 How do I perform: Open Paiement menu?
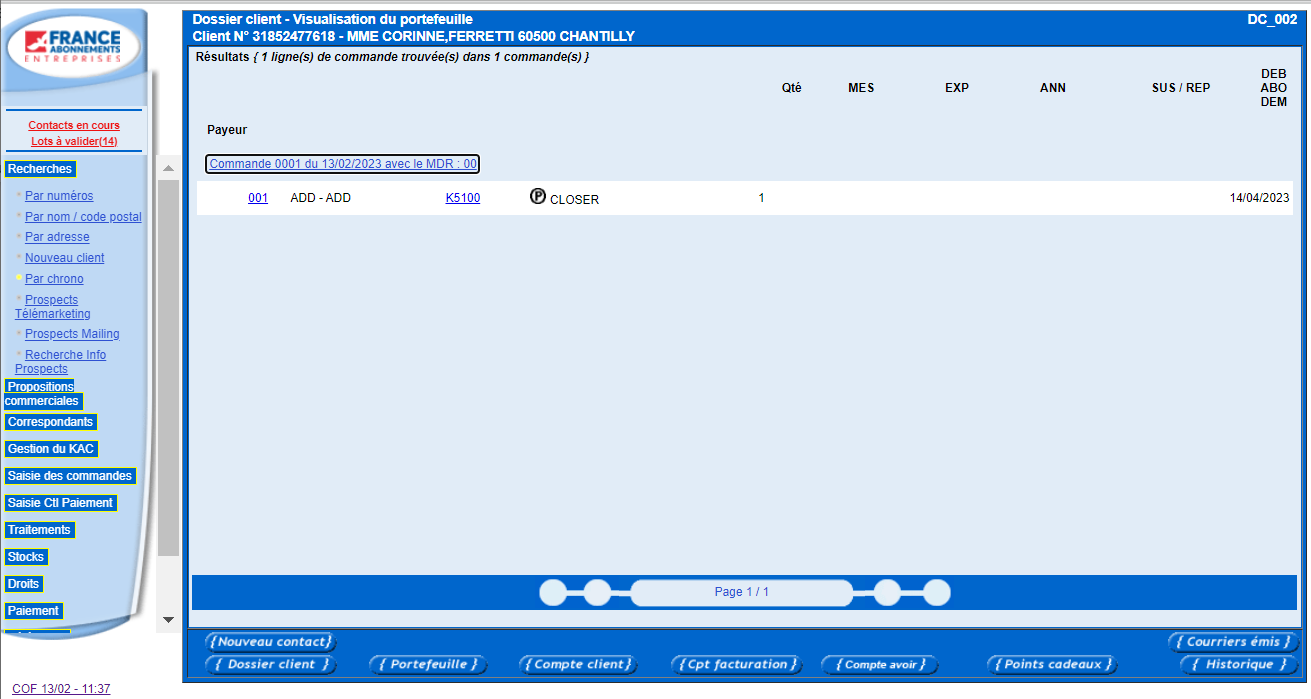(x=33, y=611)
